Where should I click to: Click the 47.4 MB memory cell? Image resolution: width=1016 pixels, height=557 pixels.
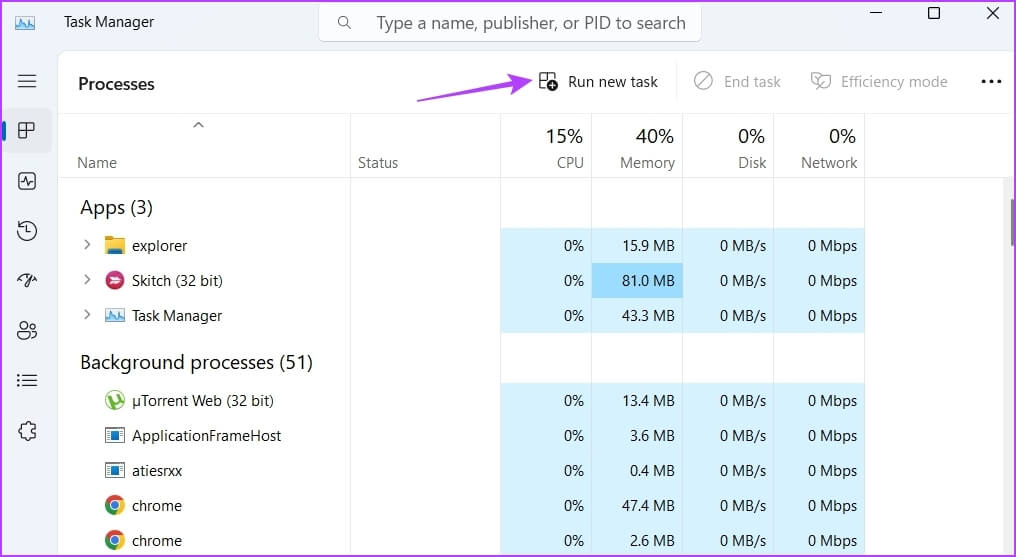click(637, 506)
